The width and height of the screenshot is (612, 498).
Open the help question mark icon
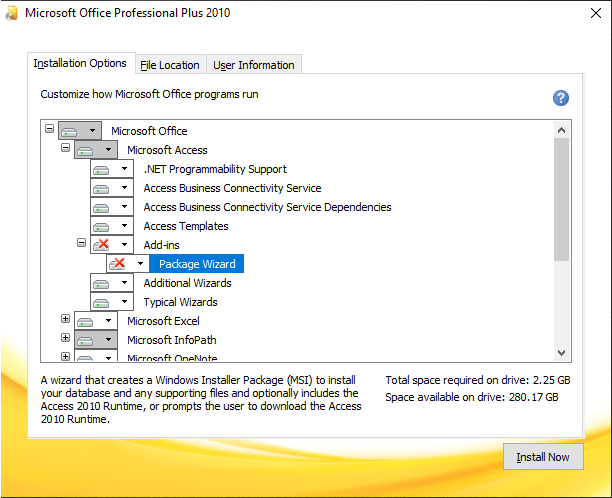point(560,98)
